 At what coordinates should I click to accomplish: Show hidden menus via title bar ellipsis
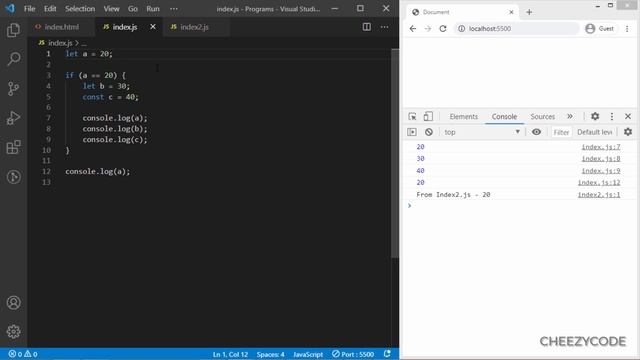click(x=173, y=9)
